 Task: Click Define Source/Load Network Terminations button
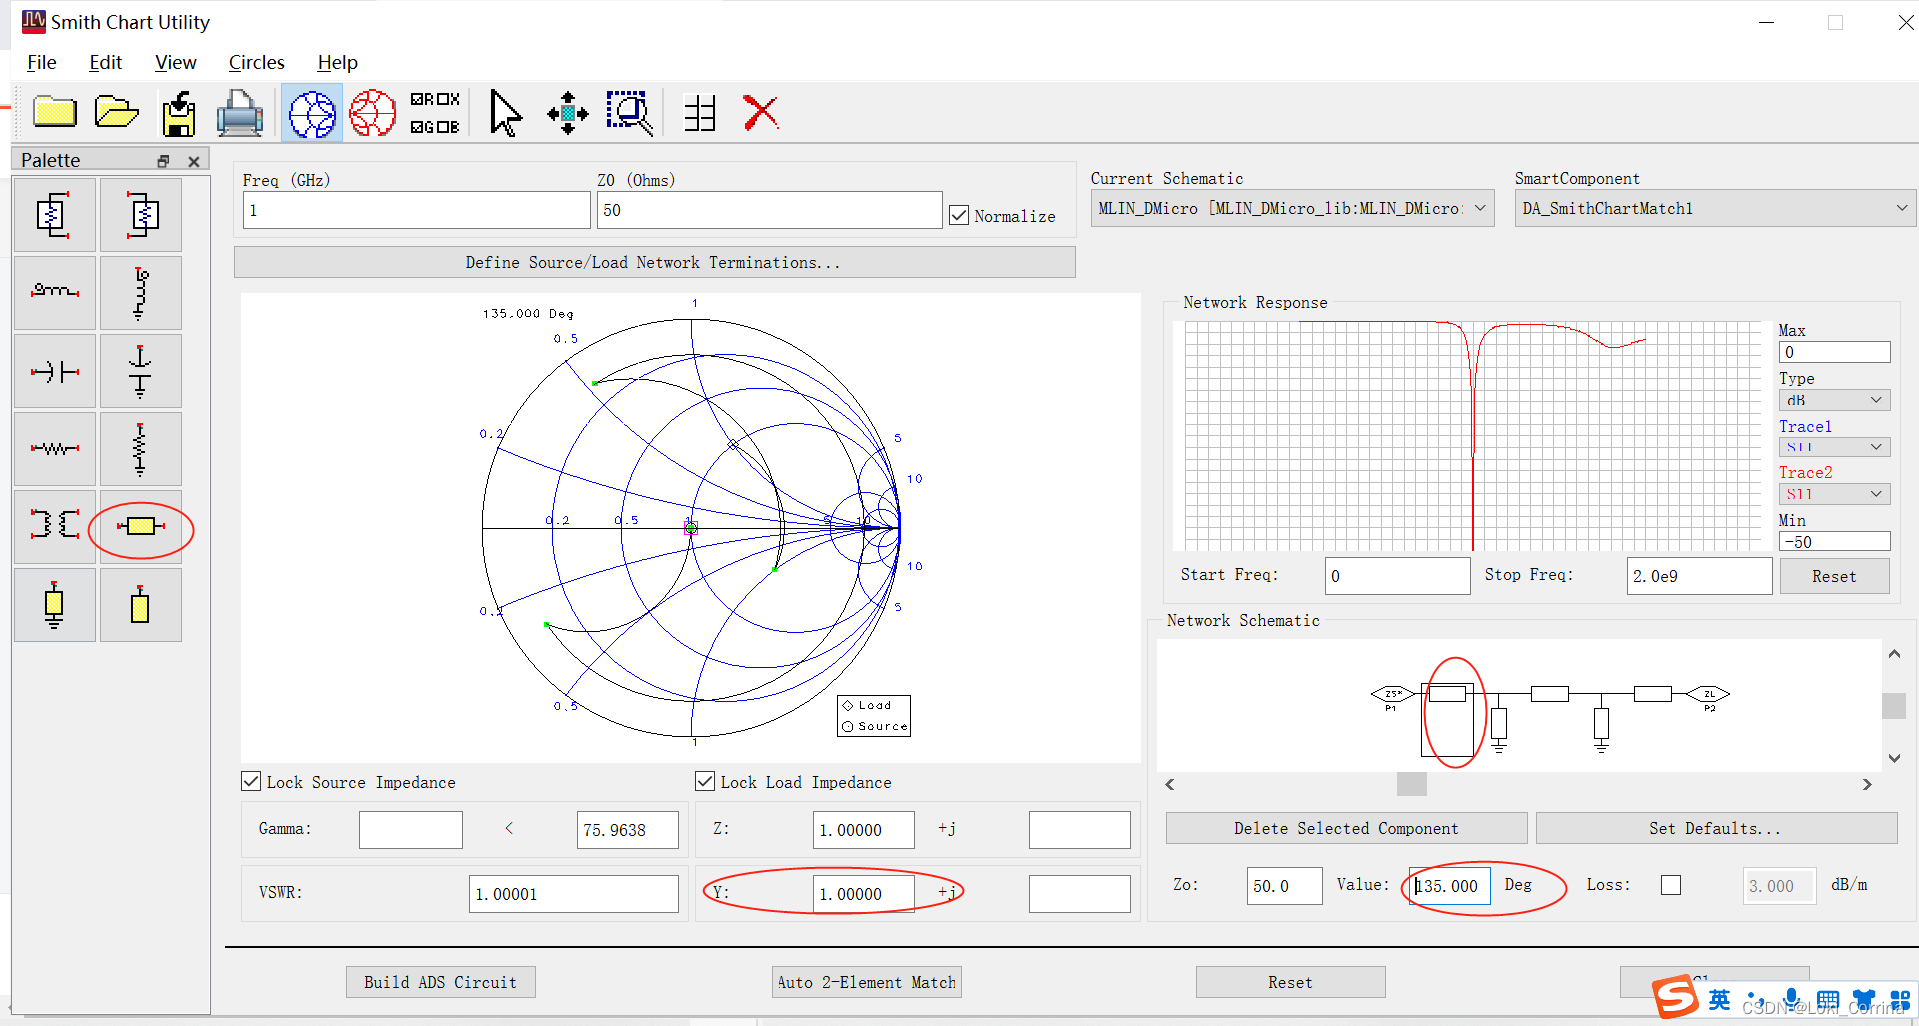tap(654, 262)
